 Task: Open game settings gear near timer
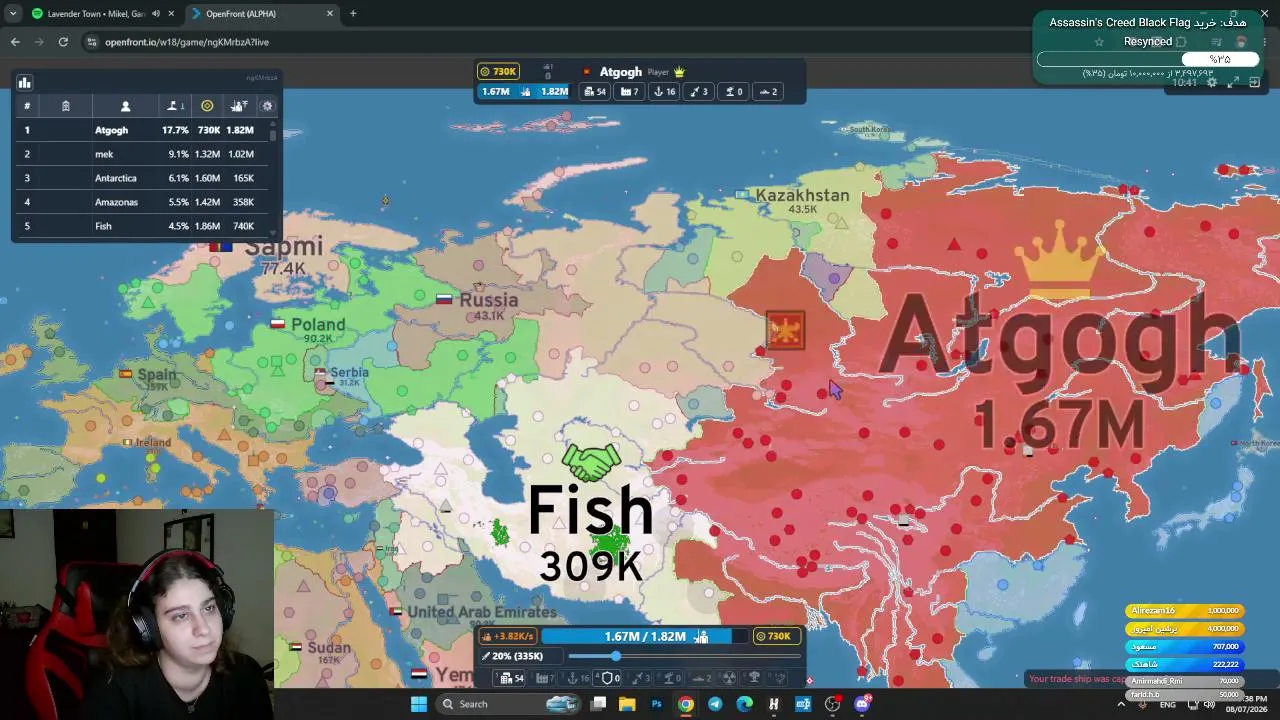tap(1212, 82)
